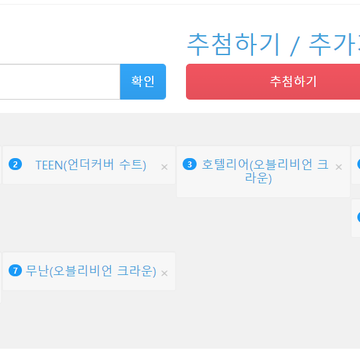Click the blue number 2 badge
Viewport: 360px width, 360px height.
[x=15, y=164]
